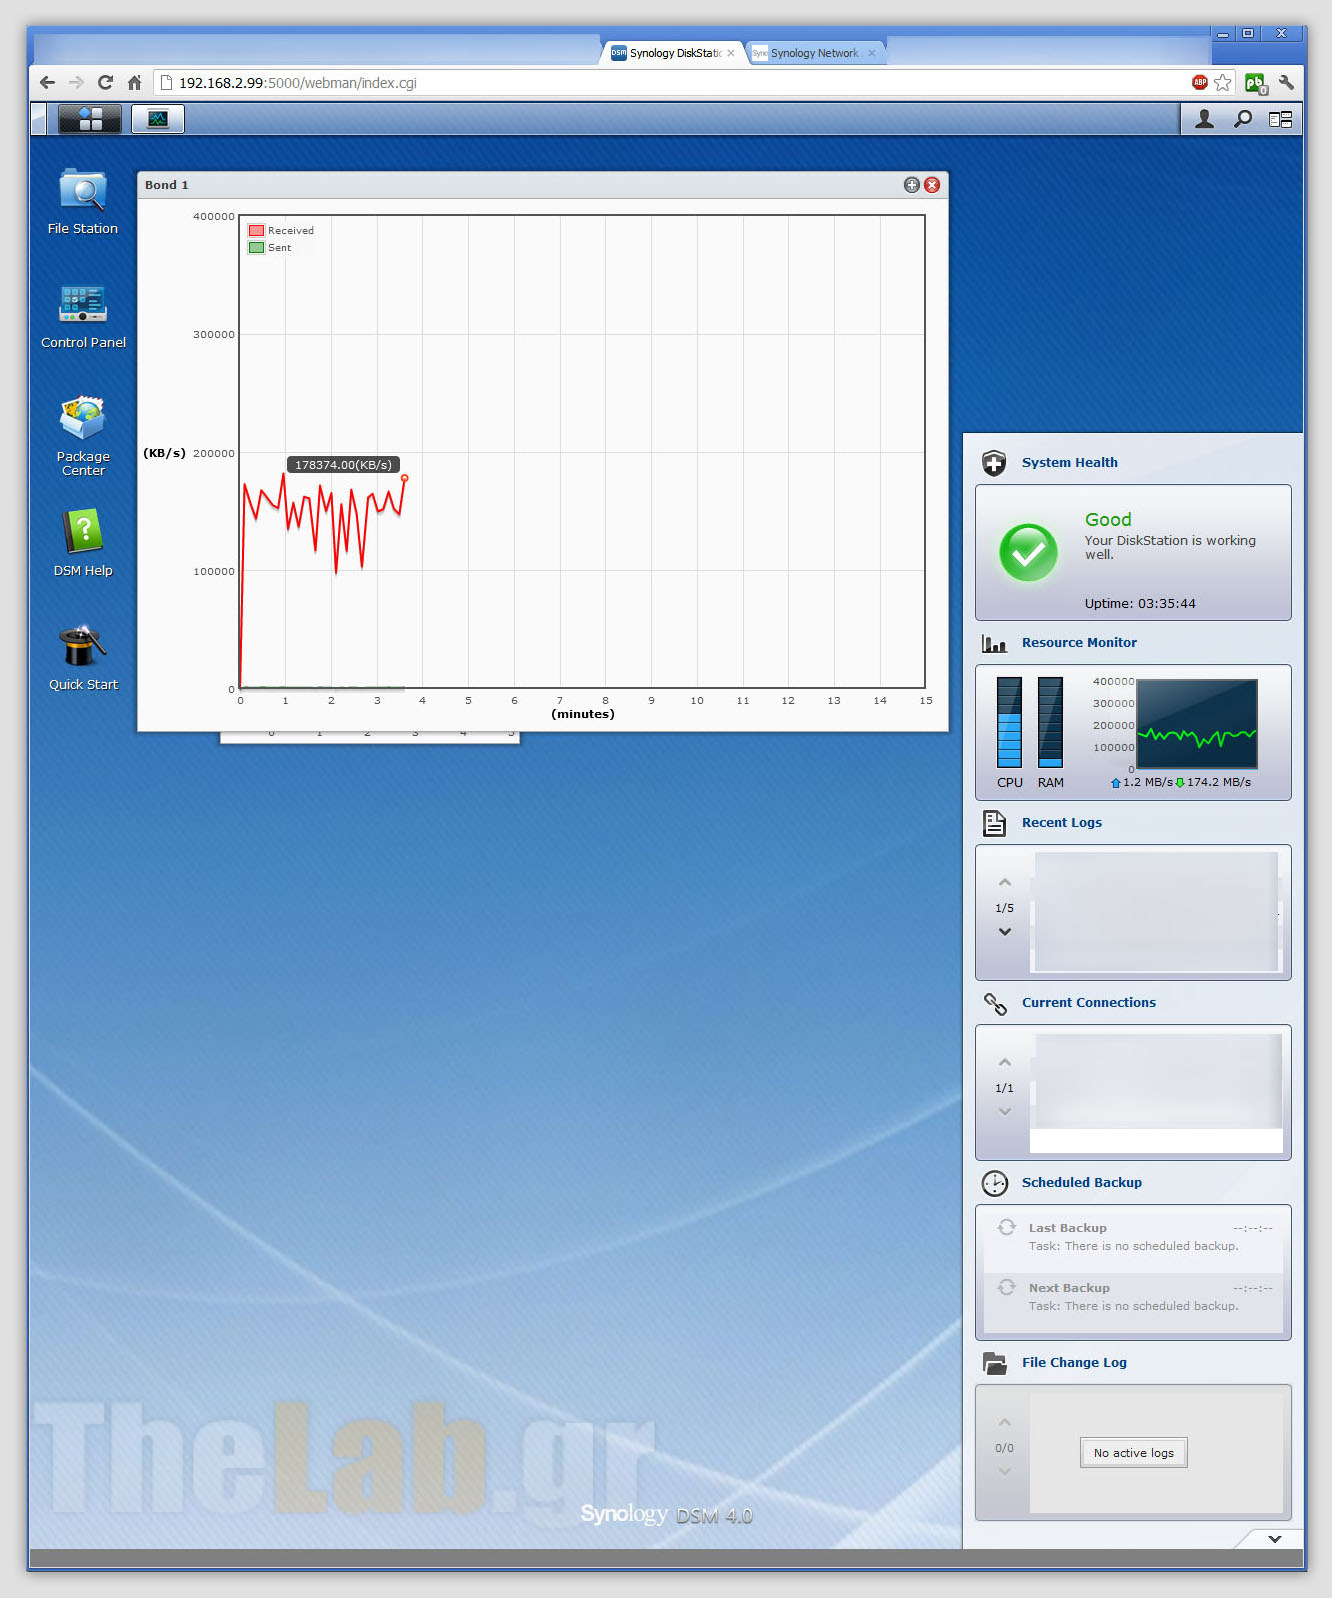Click the Next Backup refresh icon

pos(1007,1287)
